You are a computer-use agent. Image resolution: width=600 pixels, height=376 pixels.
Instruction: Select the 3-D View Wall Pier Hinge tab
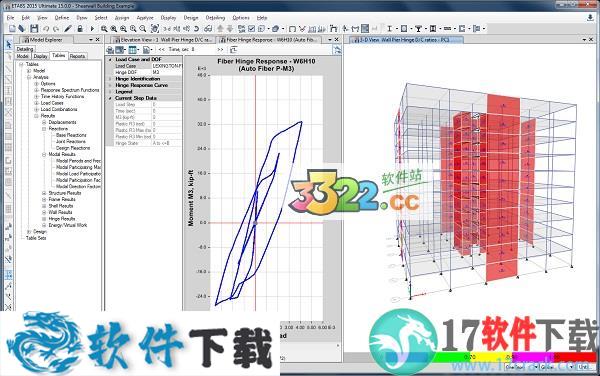(x=406, y=39)
